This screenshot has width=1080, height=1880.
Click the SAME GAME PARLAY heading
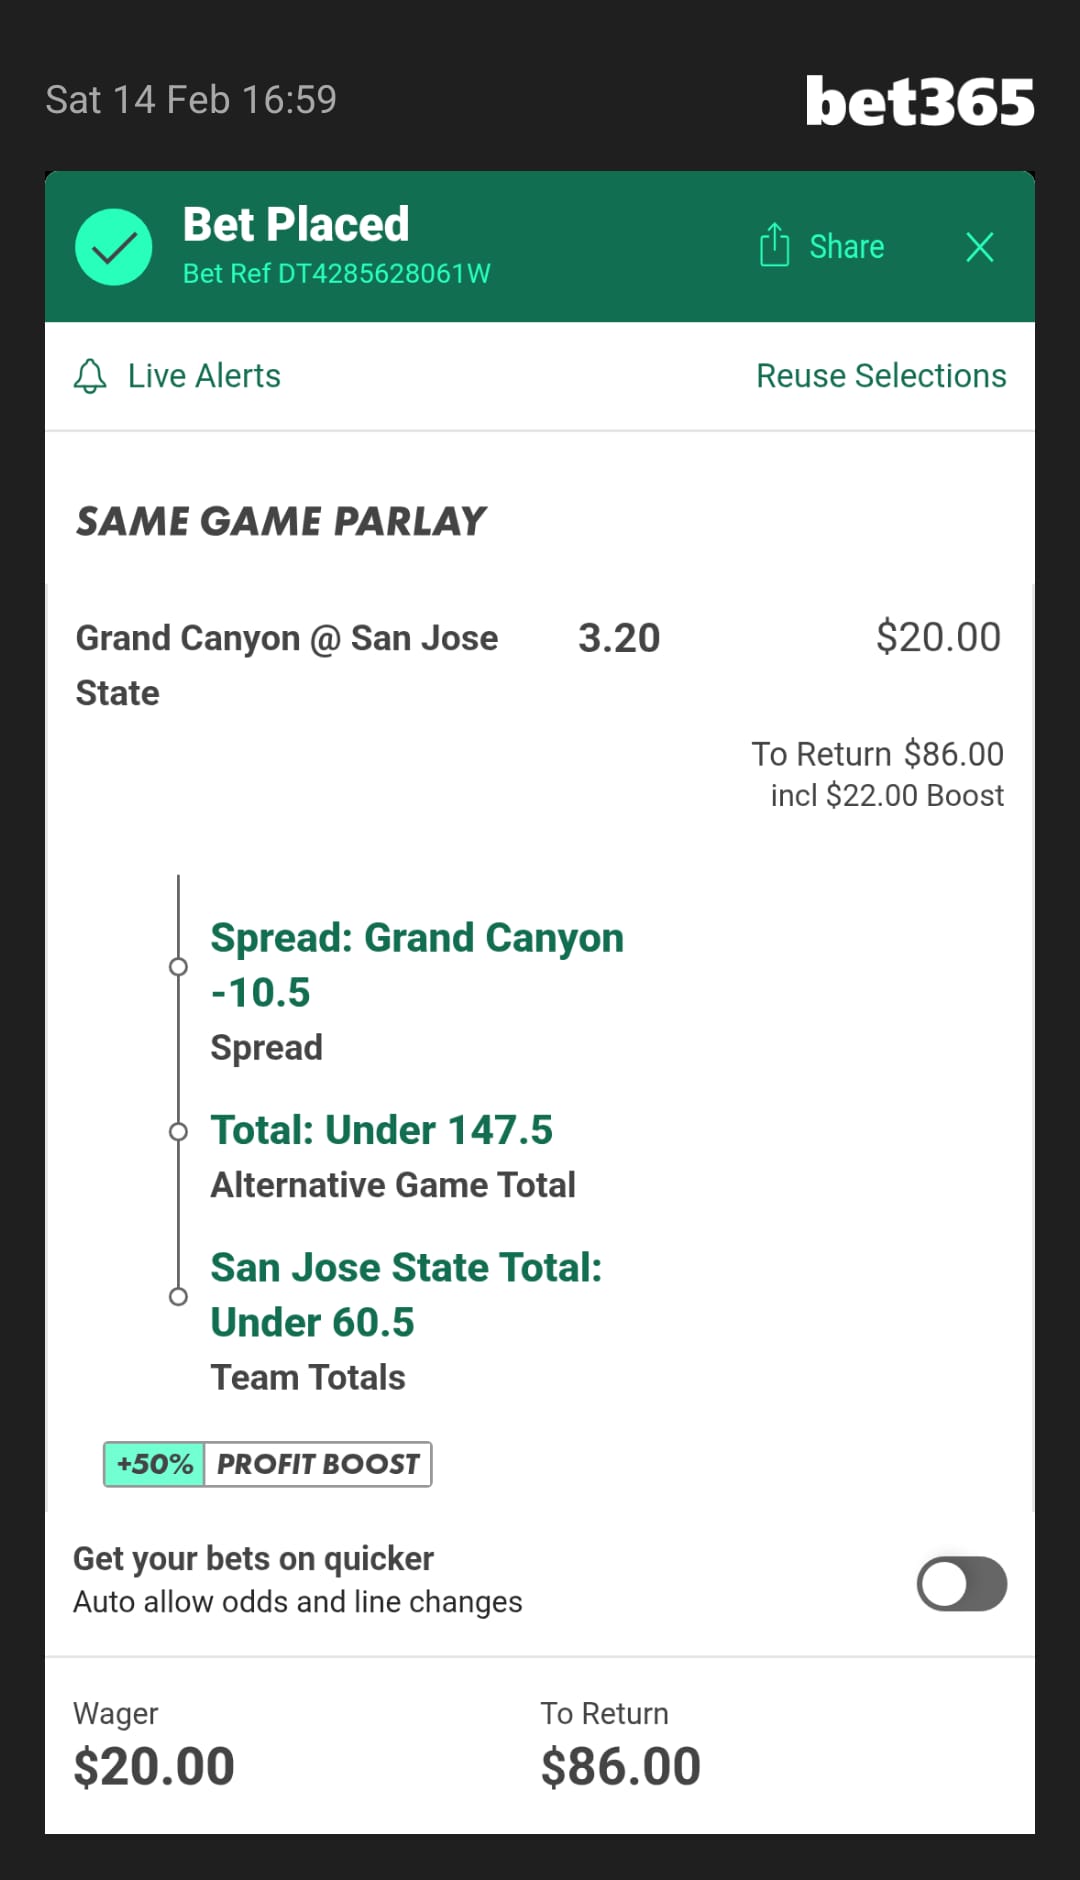click(281, 521)
